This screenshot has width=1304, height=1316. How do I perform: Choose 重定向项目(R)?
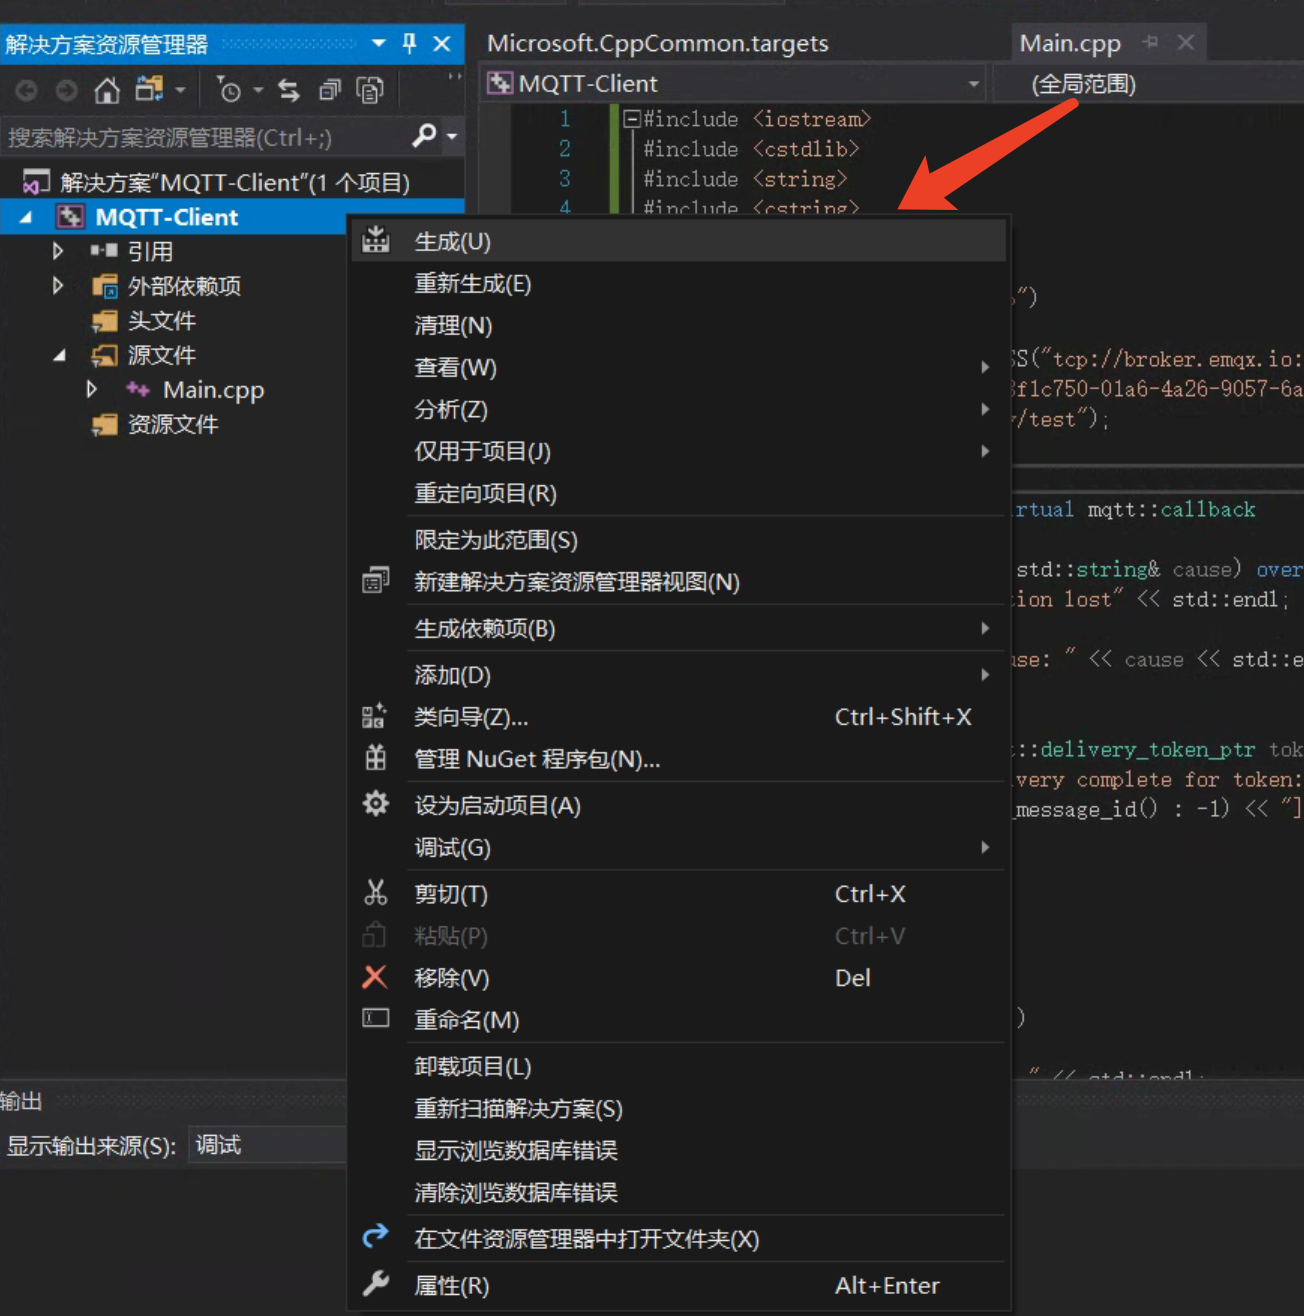click(x=678, y=494)
